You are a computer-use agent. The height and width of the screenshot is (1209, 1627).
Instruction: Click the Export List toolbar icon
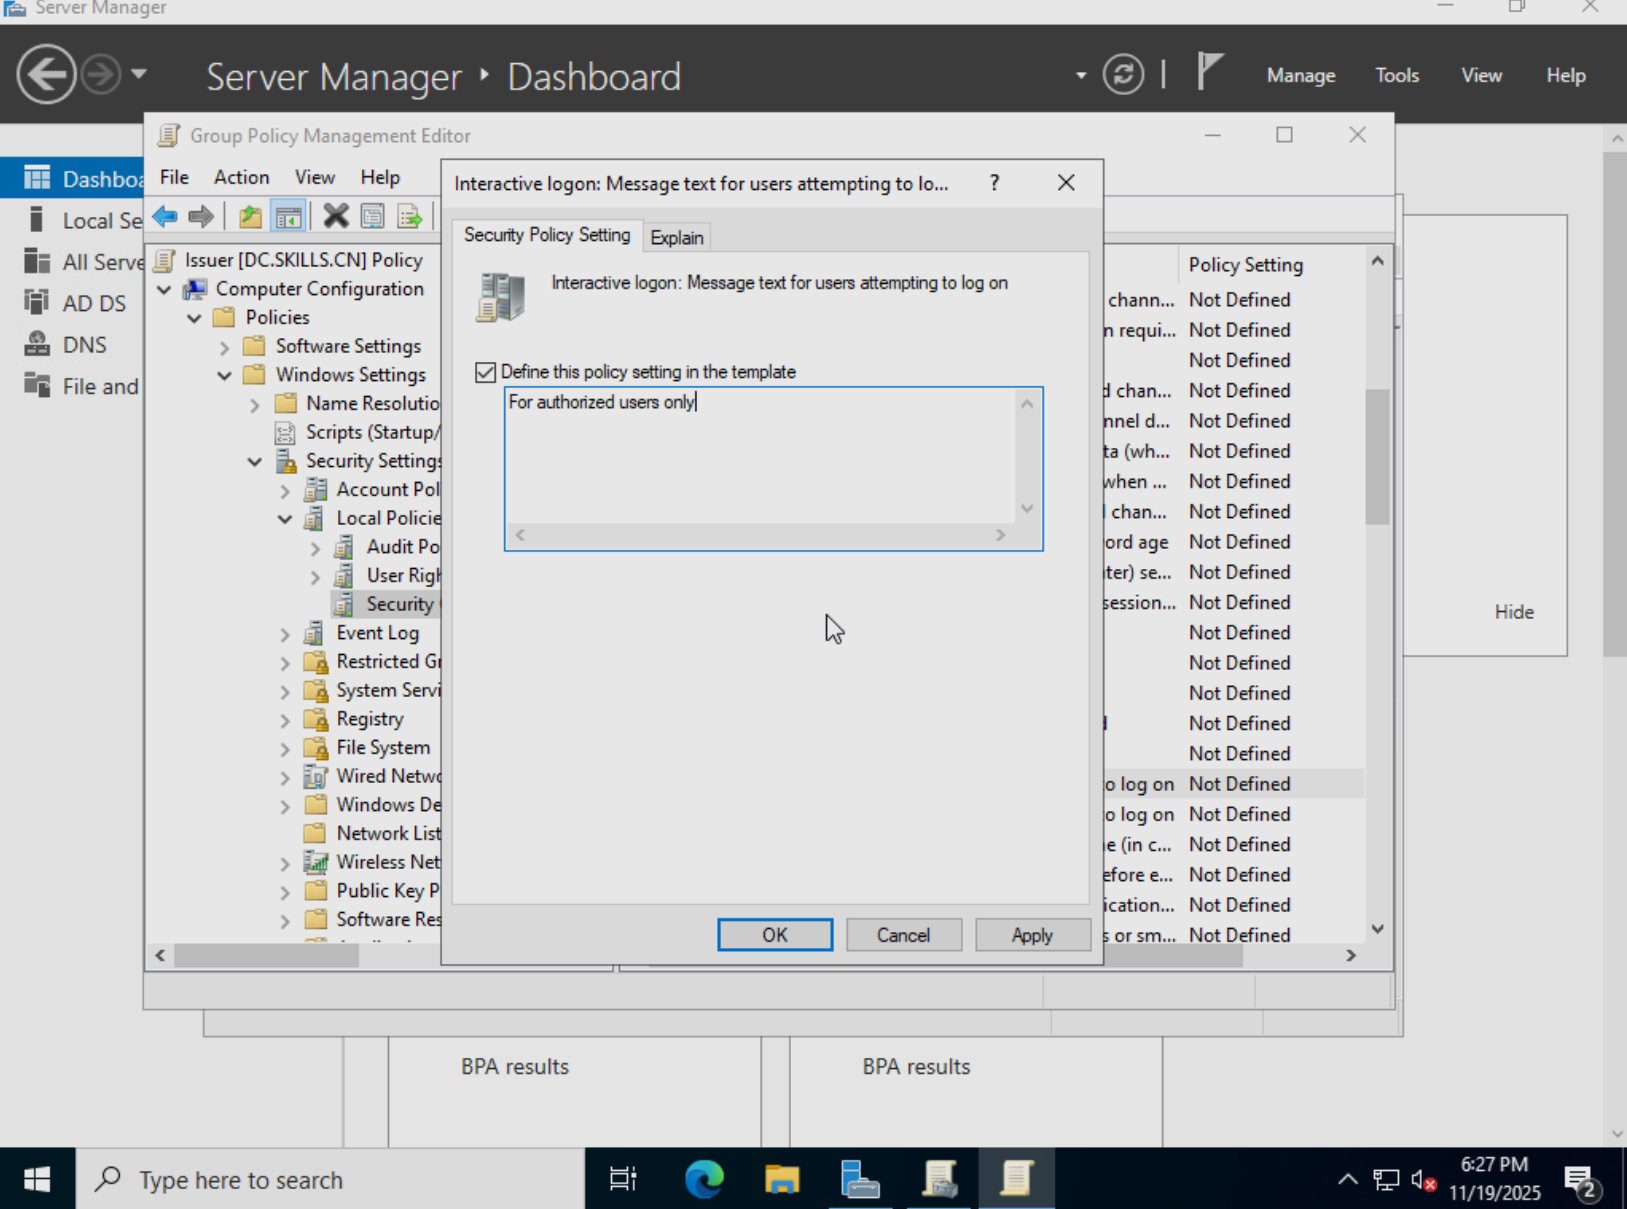(x=410, y=216)
